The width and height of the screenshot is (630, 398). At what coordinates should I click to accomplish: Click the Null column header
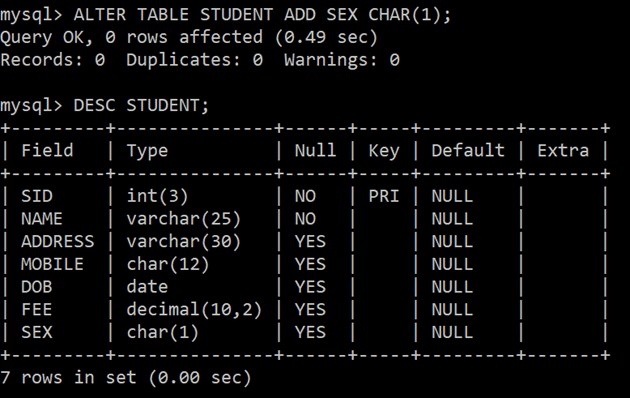(x=315, y=151)
